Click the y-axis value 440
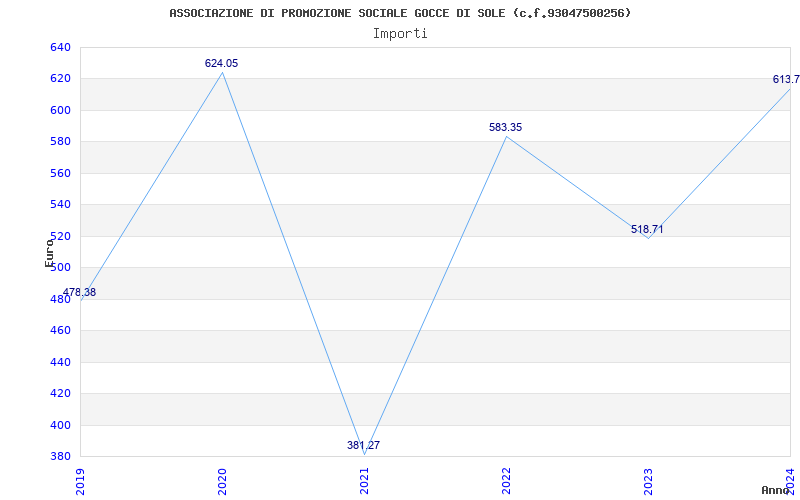Image resolution: width=800 pixels, height=500 pixels. click(60, 362)
